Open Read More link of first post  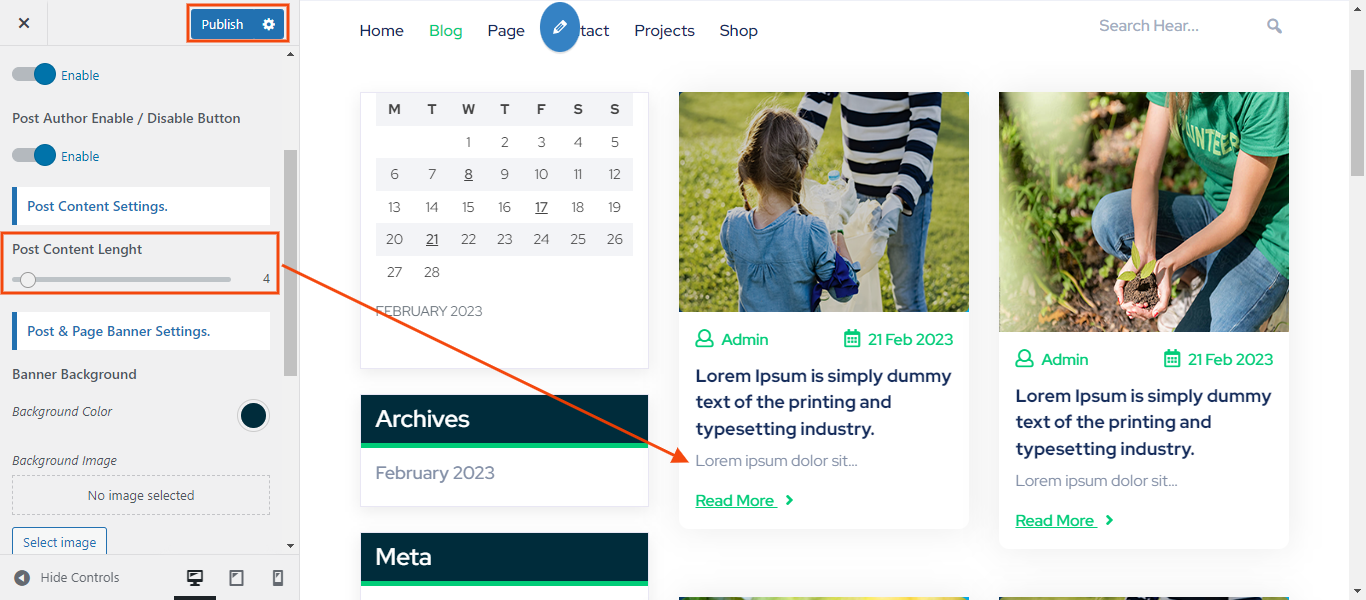[735, 501]
